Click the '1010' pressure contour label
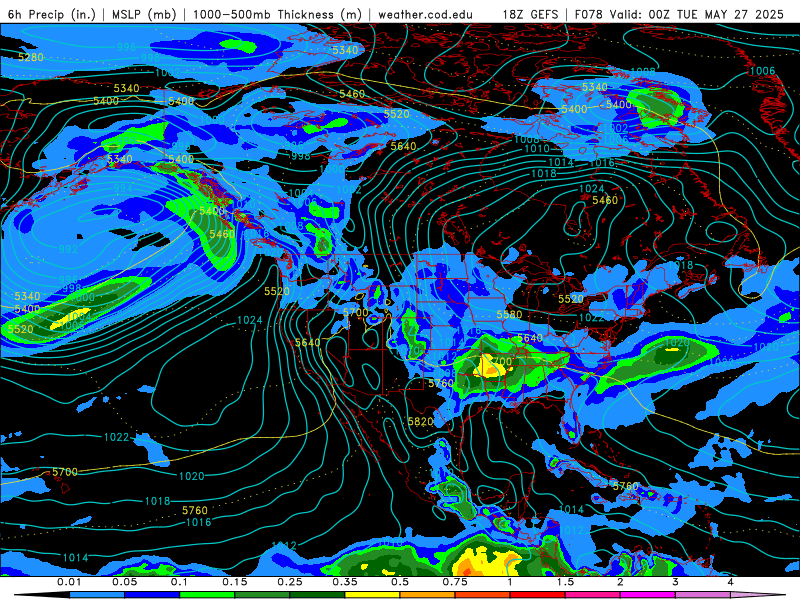Screen dimensions: 800x600 tap(537, 148)
